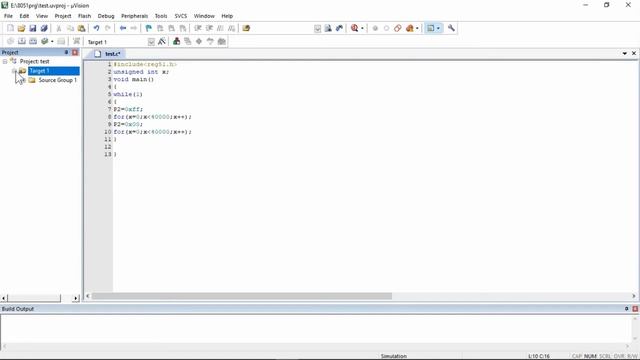The image size is (640, 360).
Task: Cut selection with the scissors icon
Action: point(59,28)
